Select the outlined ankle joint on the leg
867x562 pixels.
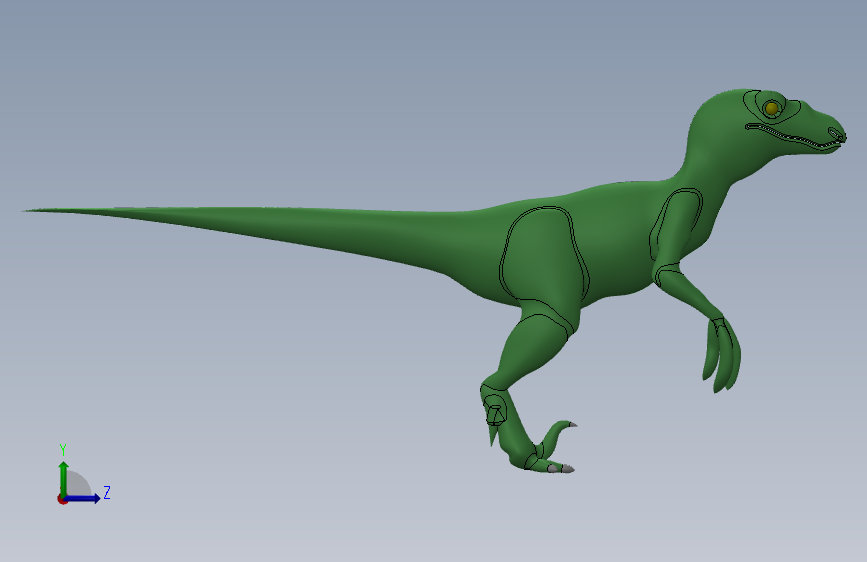pos(495,409)
